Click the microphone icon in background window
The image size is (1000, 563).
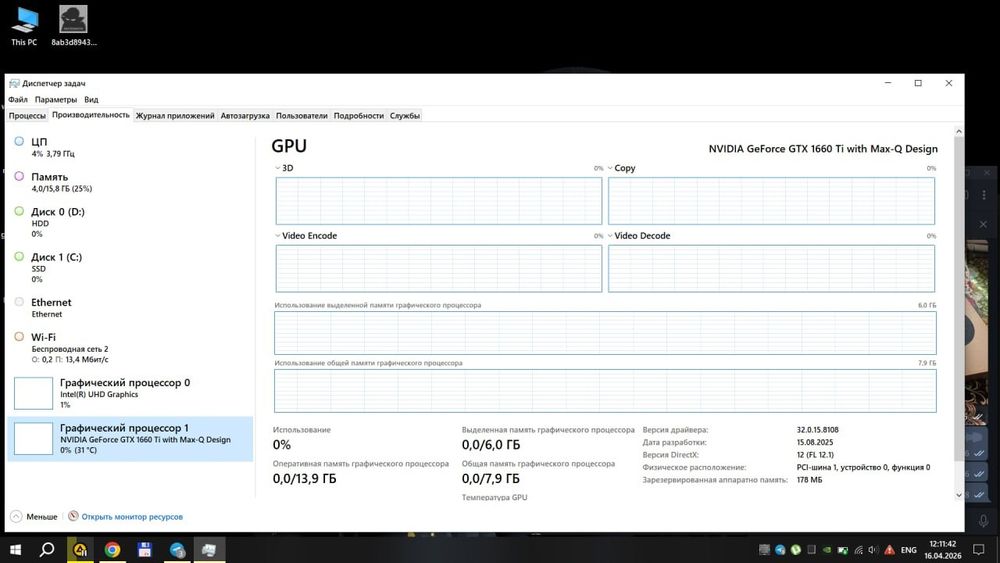(983, 521)
